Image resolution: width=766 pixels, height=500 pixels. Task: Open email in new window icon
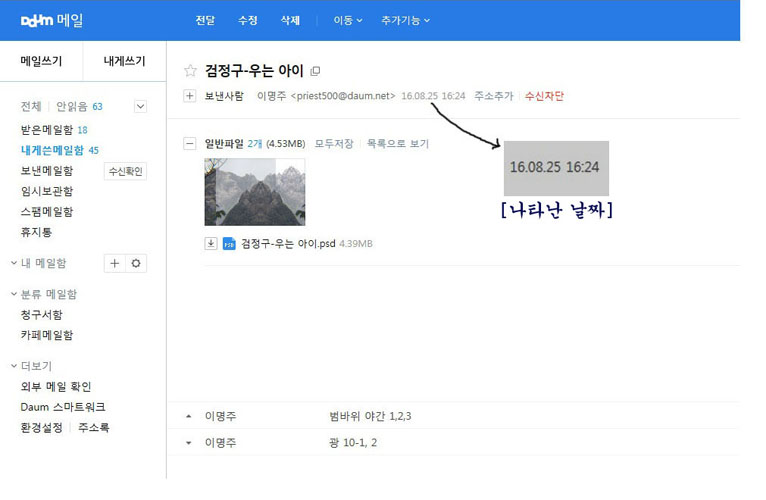(316, 71)
